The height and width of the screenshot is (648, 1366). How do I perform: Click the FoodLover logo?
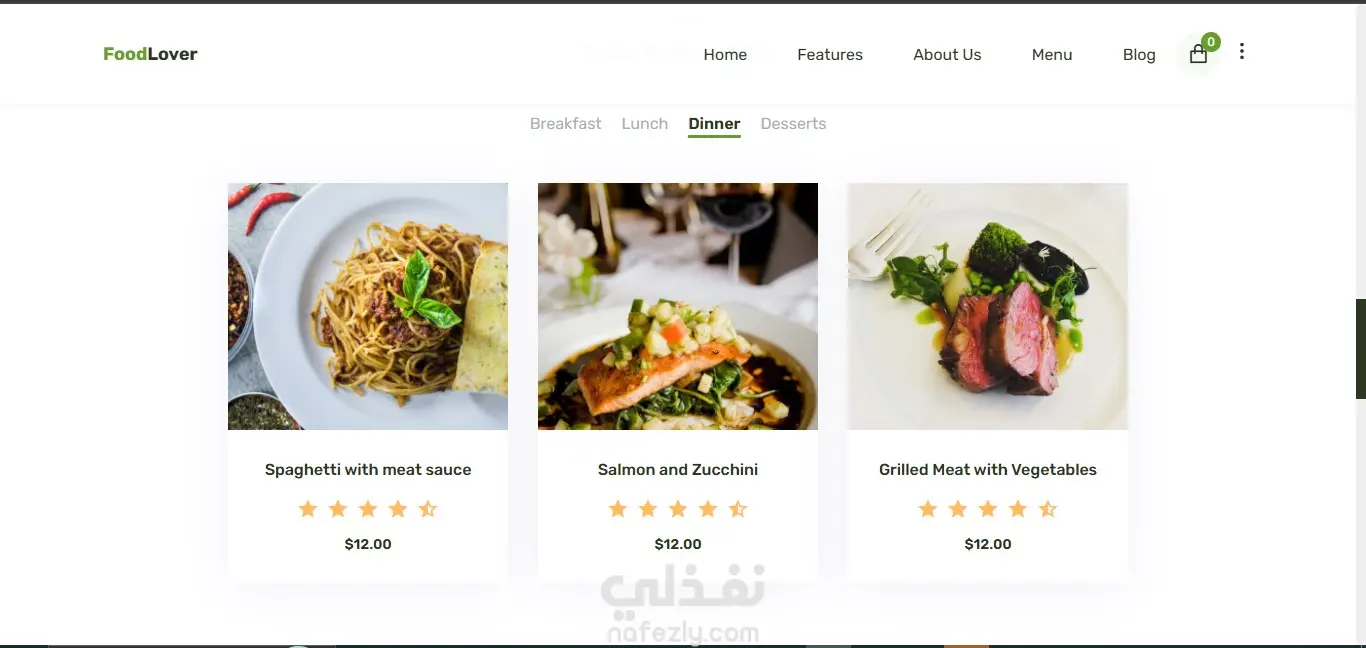coord(150,54)
